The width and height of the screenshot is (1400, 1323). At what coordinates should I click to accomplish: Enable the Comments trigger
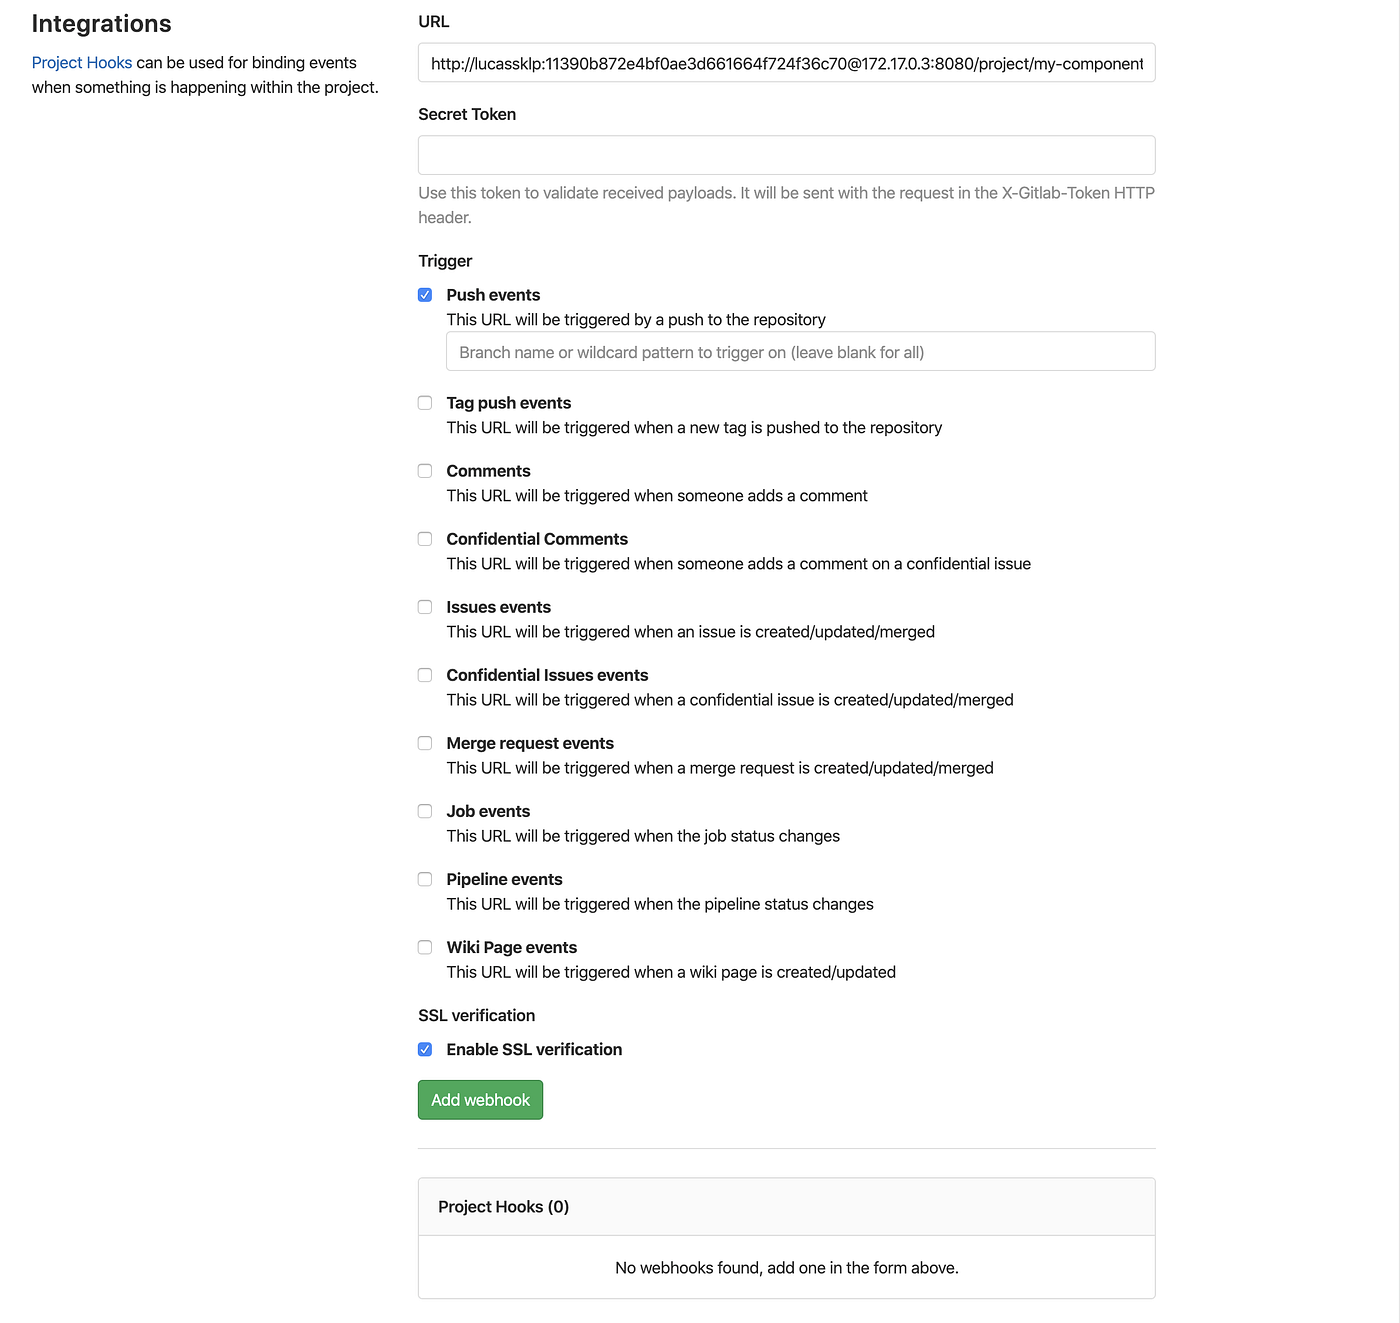click(x=425, y=470)
